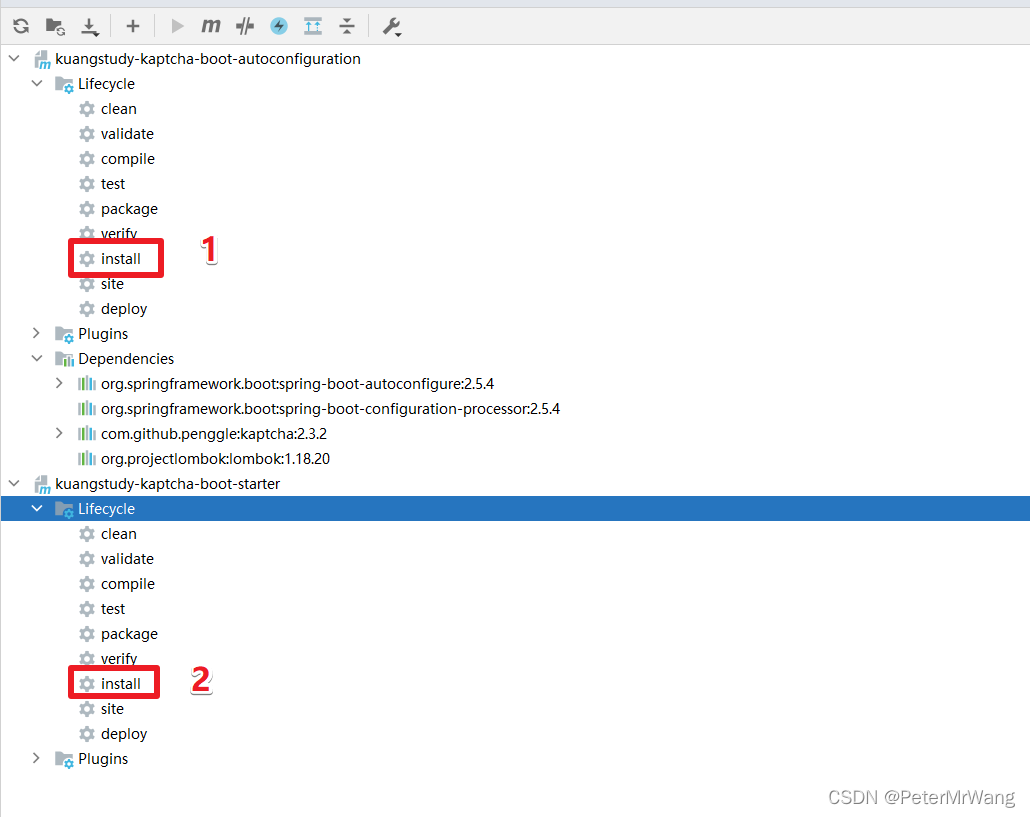Click Collapse All toolbar icon
Image resolution: width=1030 pixels, height=817 pixels.
[347, 26]
